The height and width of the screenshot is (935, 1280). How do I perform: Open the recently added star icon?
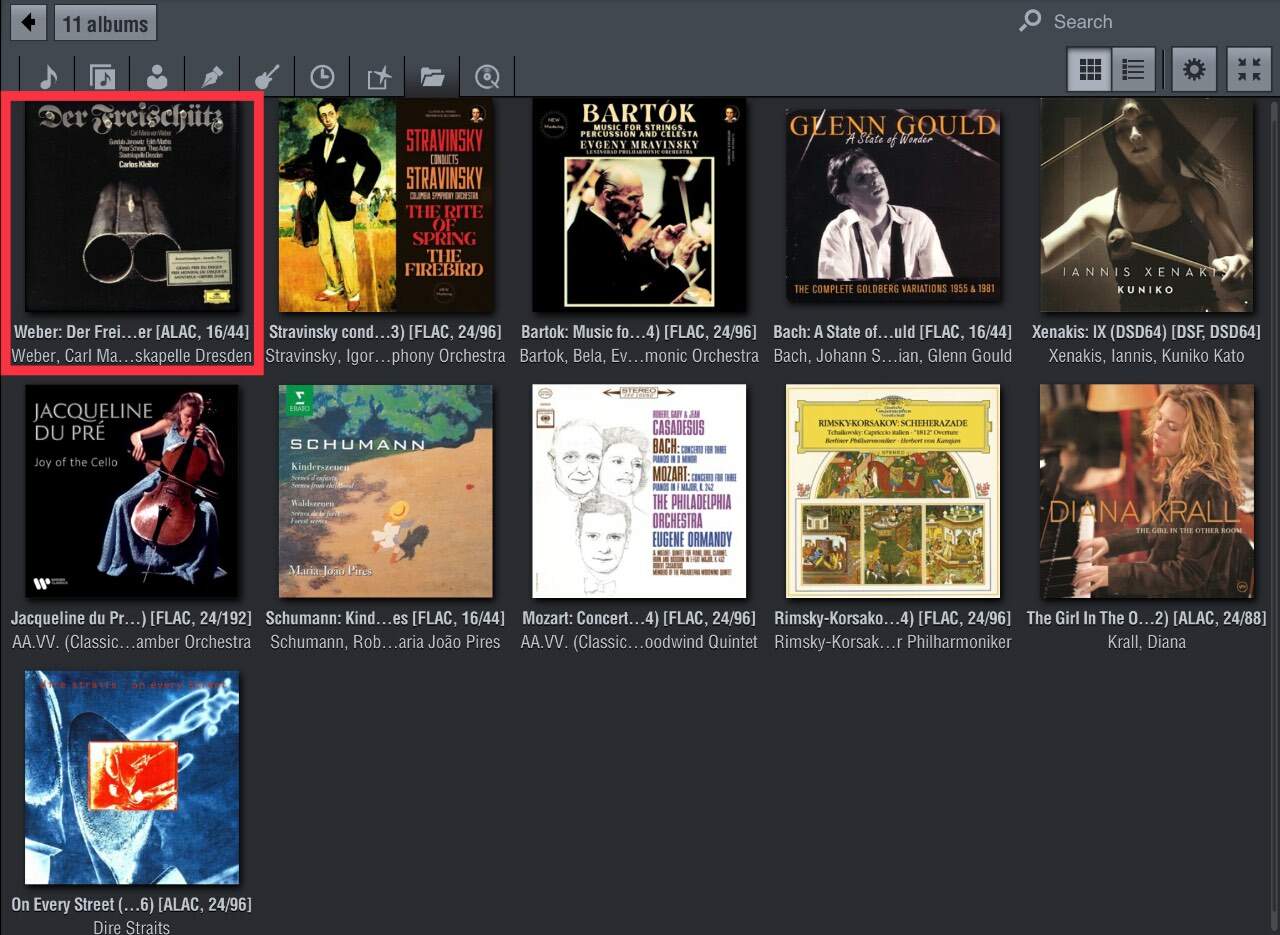tap(377, 77)
